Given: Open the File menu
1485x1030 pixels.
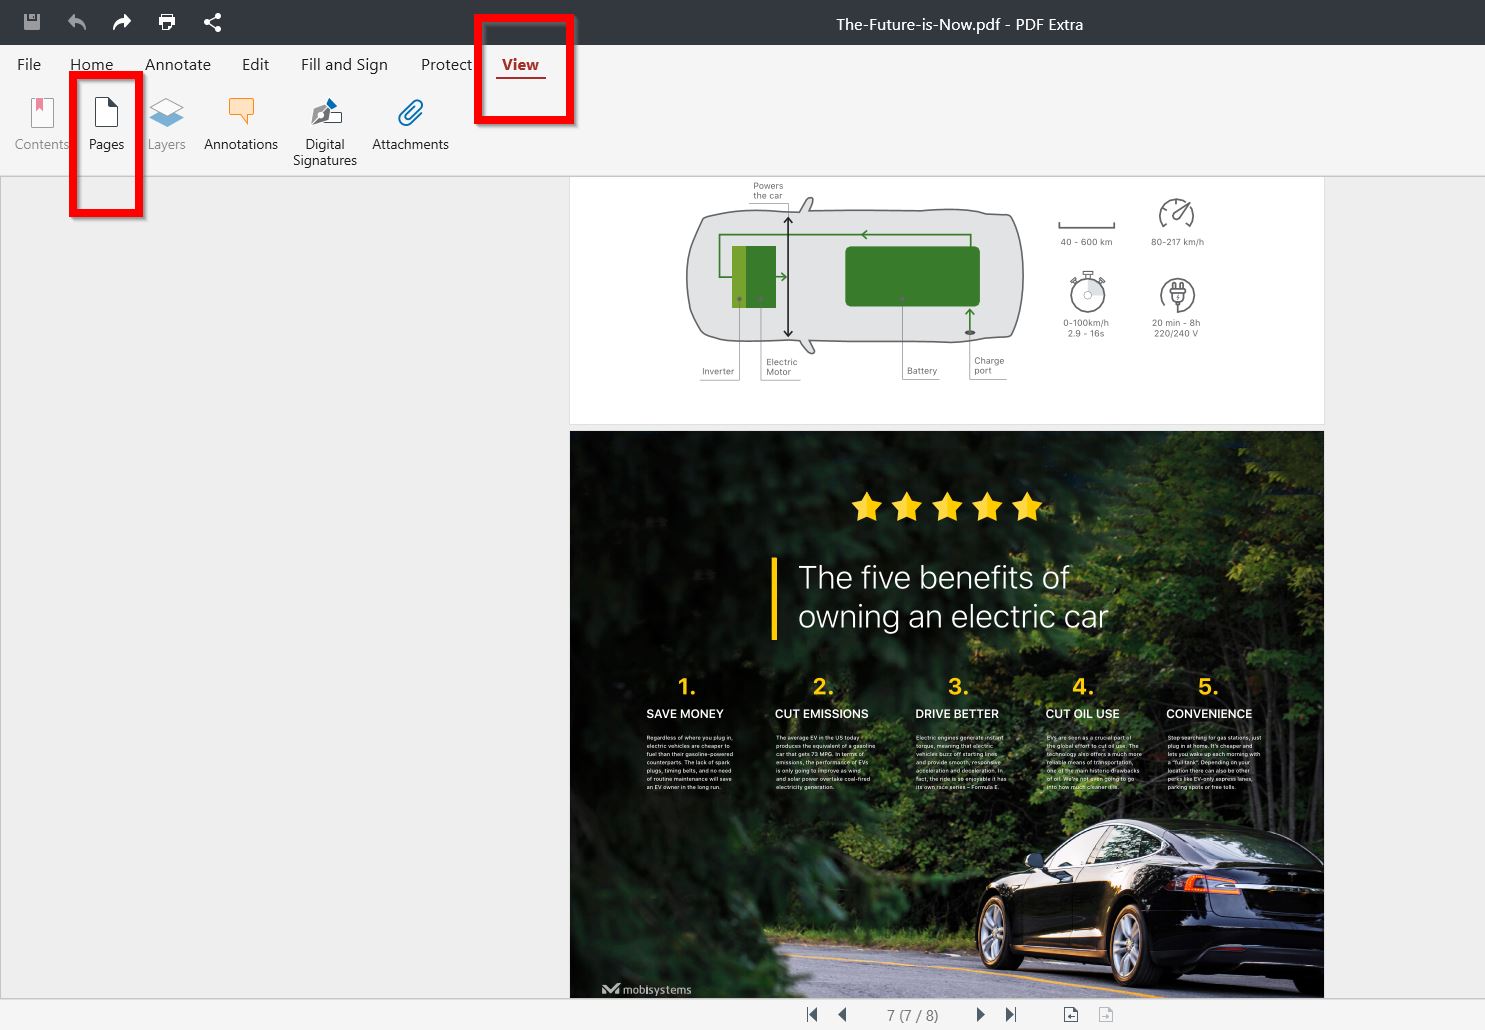Looking at the screenshot, I should [29, 64].
